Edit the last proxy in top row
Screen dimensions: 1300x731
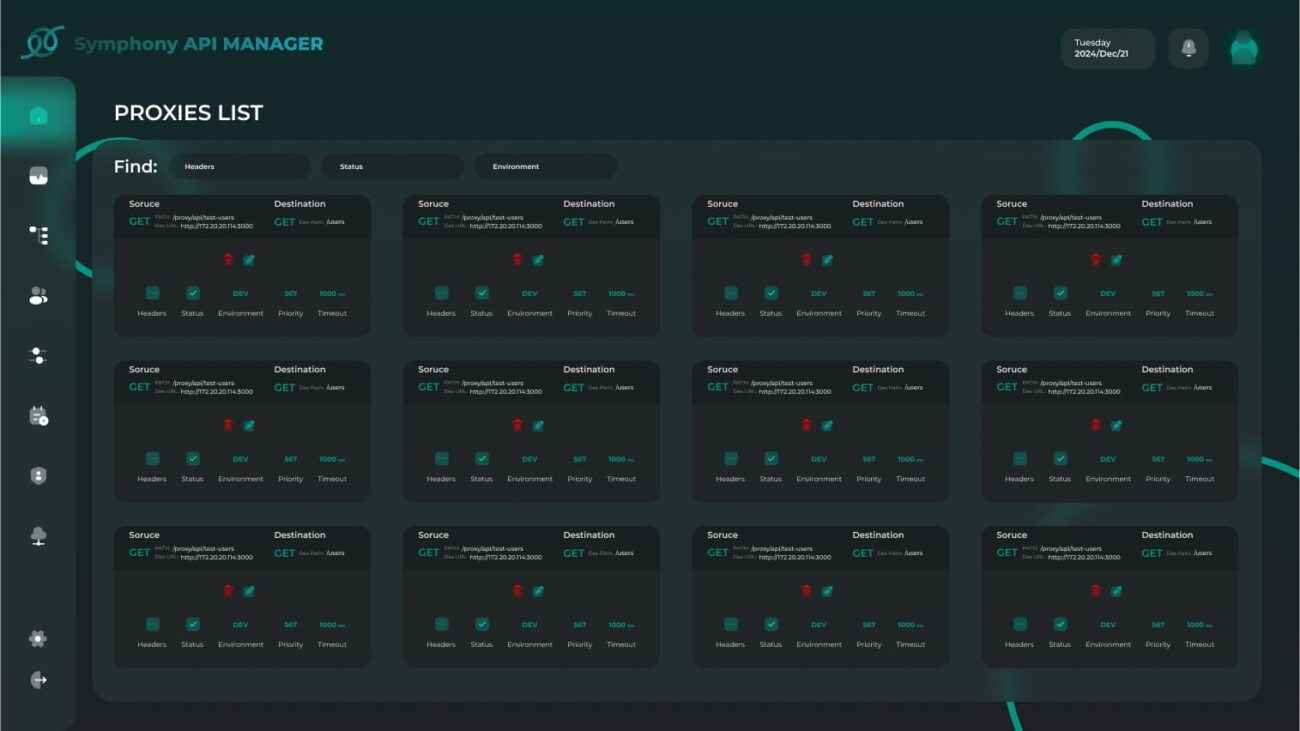click(1116, 259)
